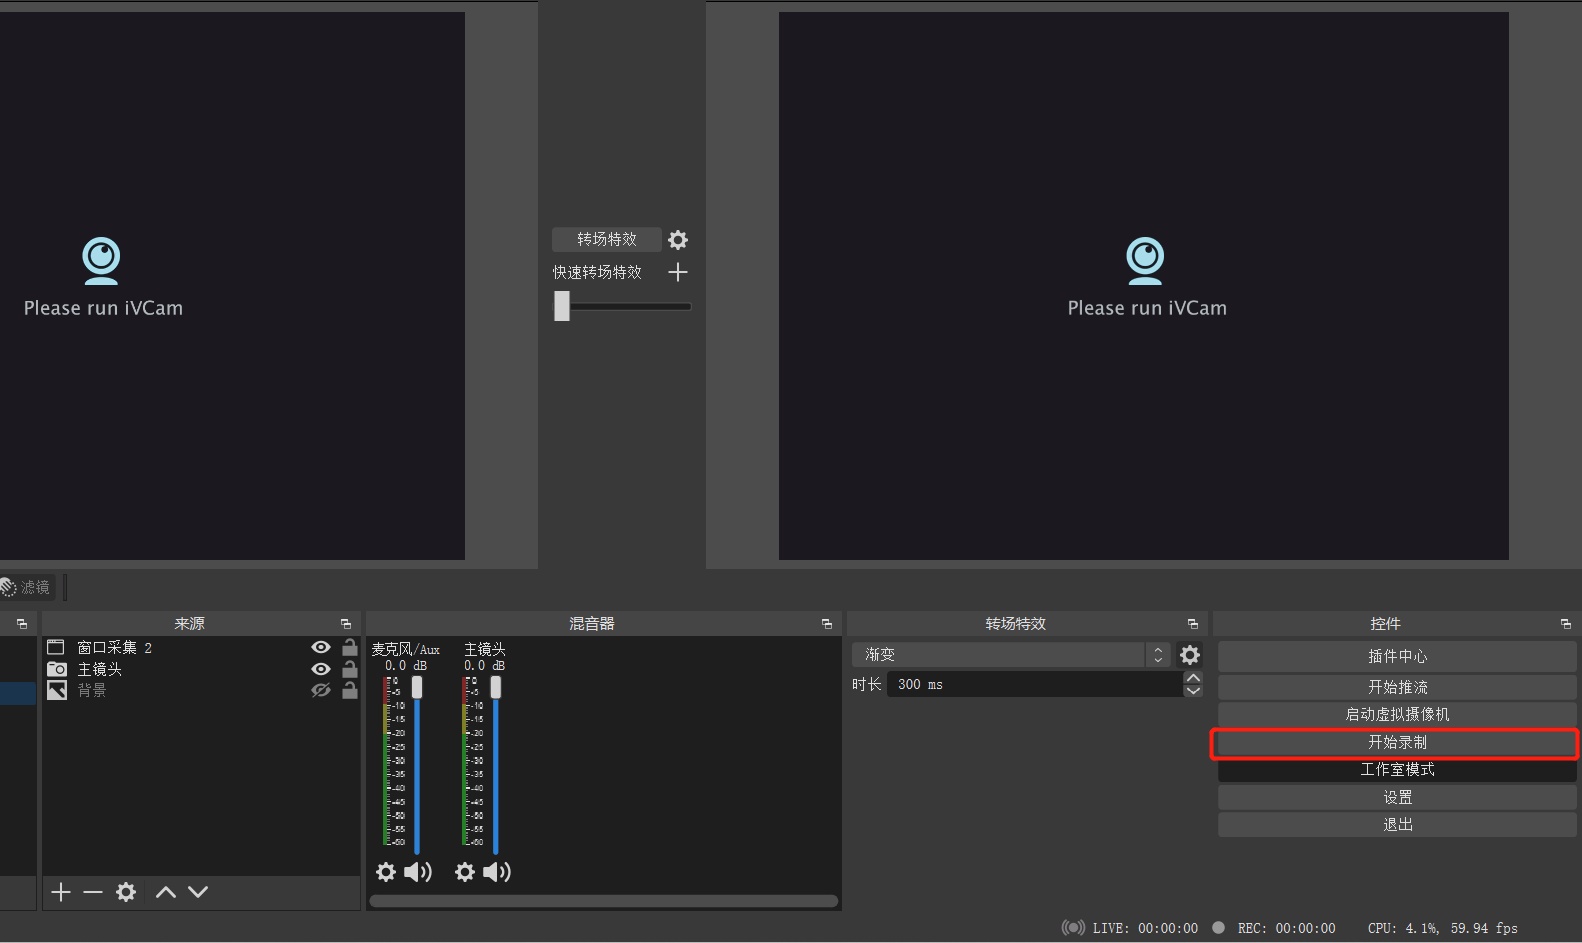Click 退出 to exit

(x=1397, y=824)
